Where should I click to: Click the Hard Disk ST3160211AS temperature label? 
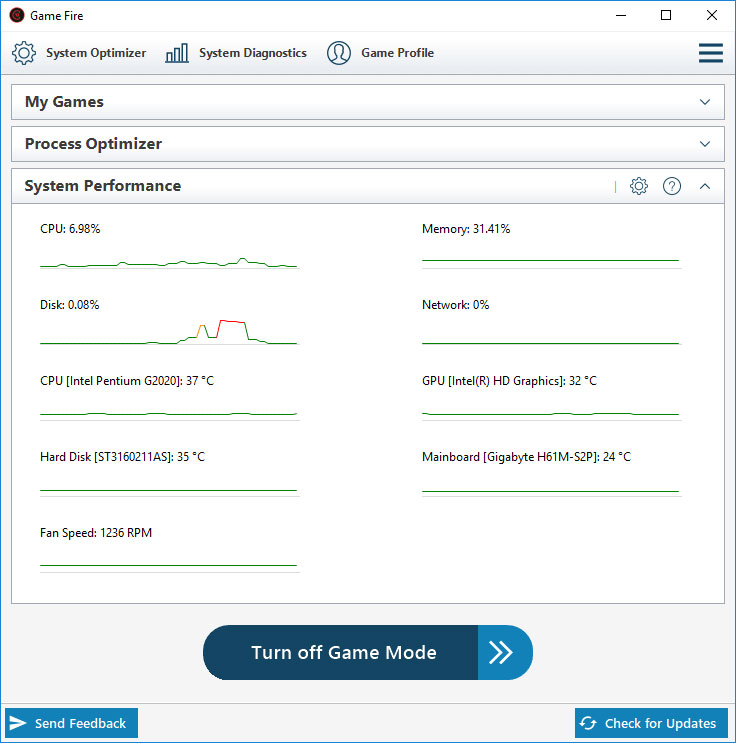click(x=122, y=457)
